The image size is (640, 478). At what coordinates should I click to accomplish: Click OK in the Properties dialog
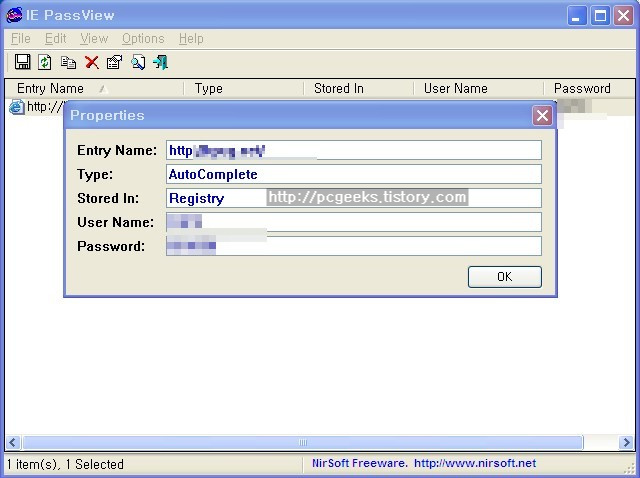(505, 277)
